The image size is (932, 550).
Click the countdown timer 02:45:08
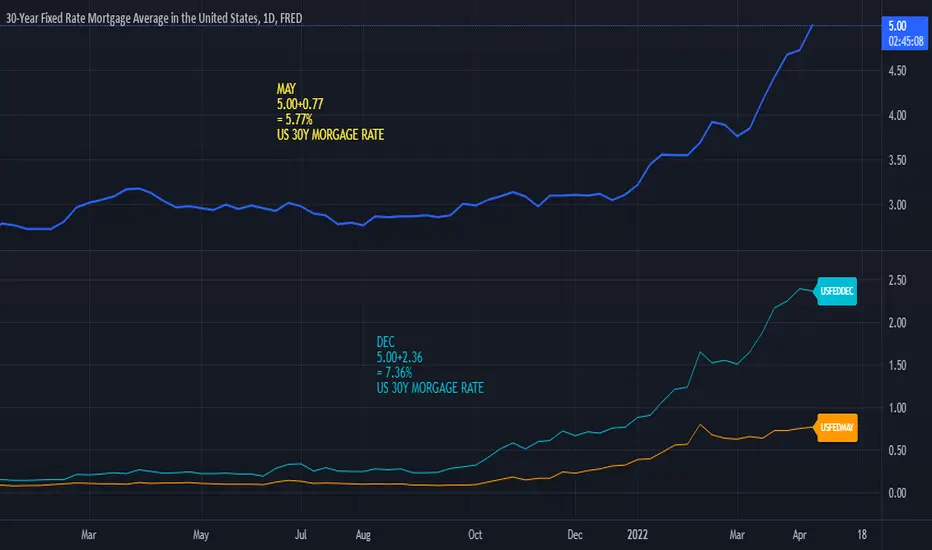906,42
